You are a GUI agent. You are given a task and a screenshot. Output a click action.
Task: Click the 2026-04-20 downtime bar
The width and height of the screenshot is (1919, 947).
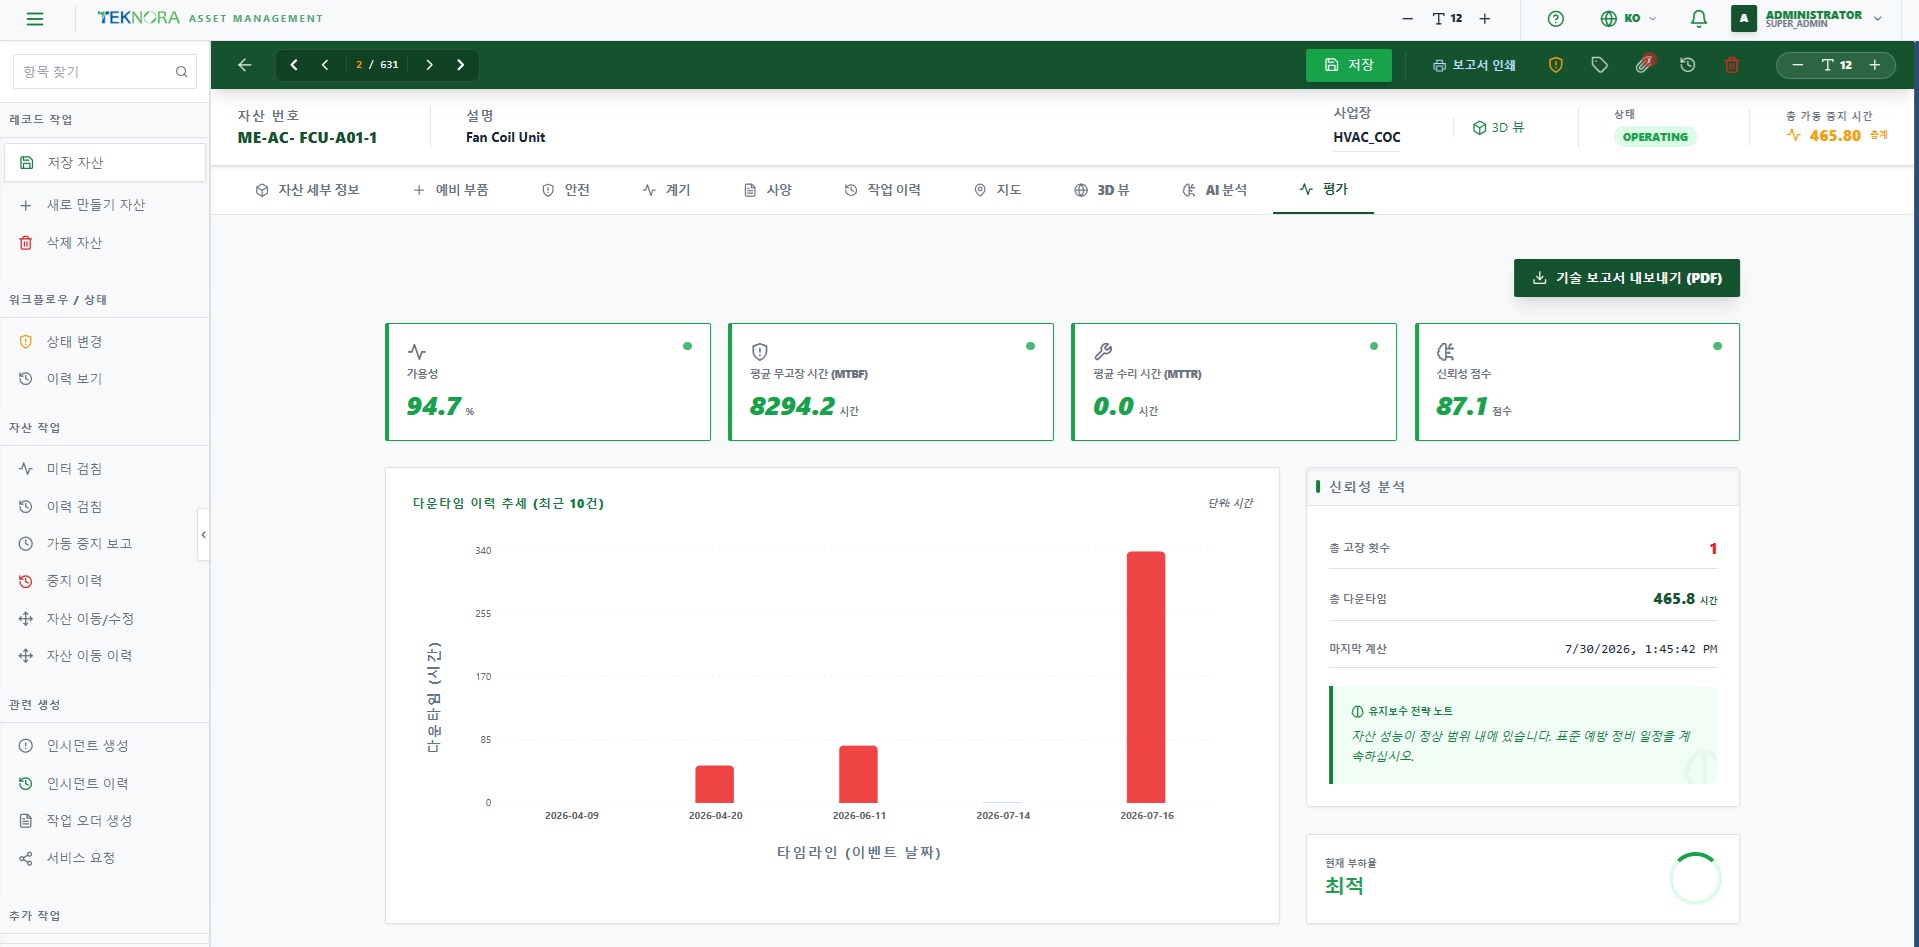click(x=714, y=784)
